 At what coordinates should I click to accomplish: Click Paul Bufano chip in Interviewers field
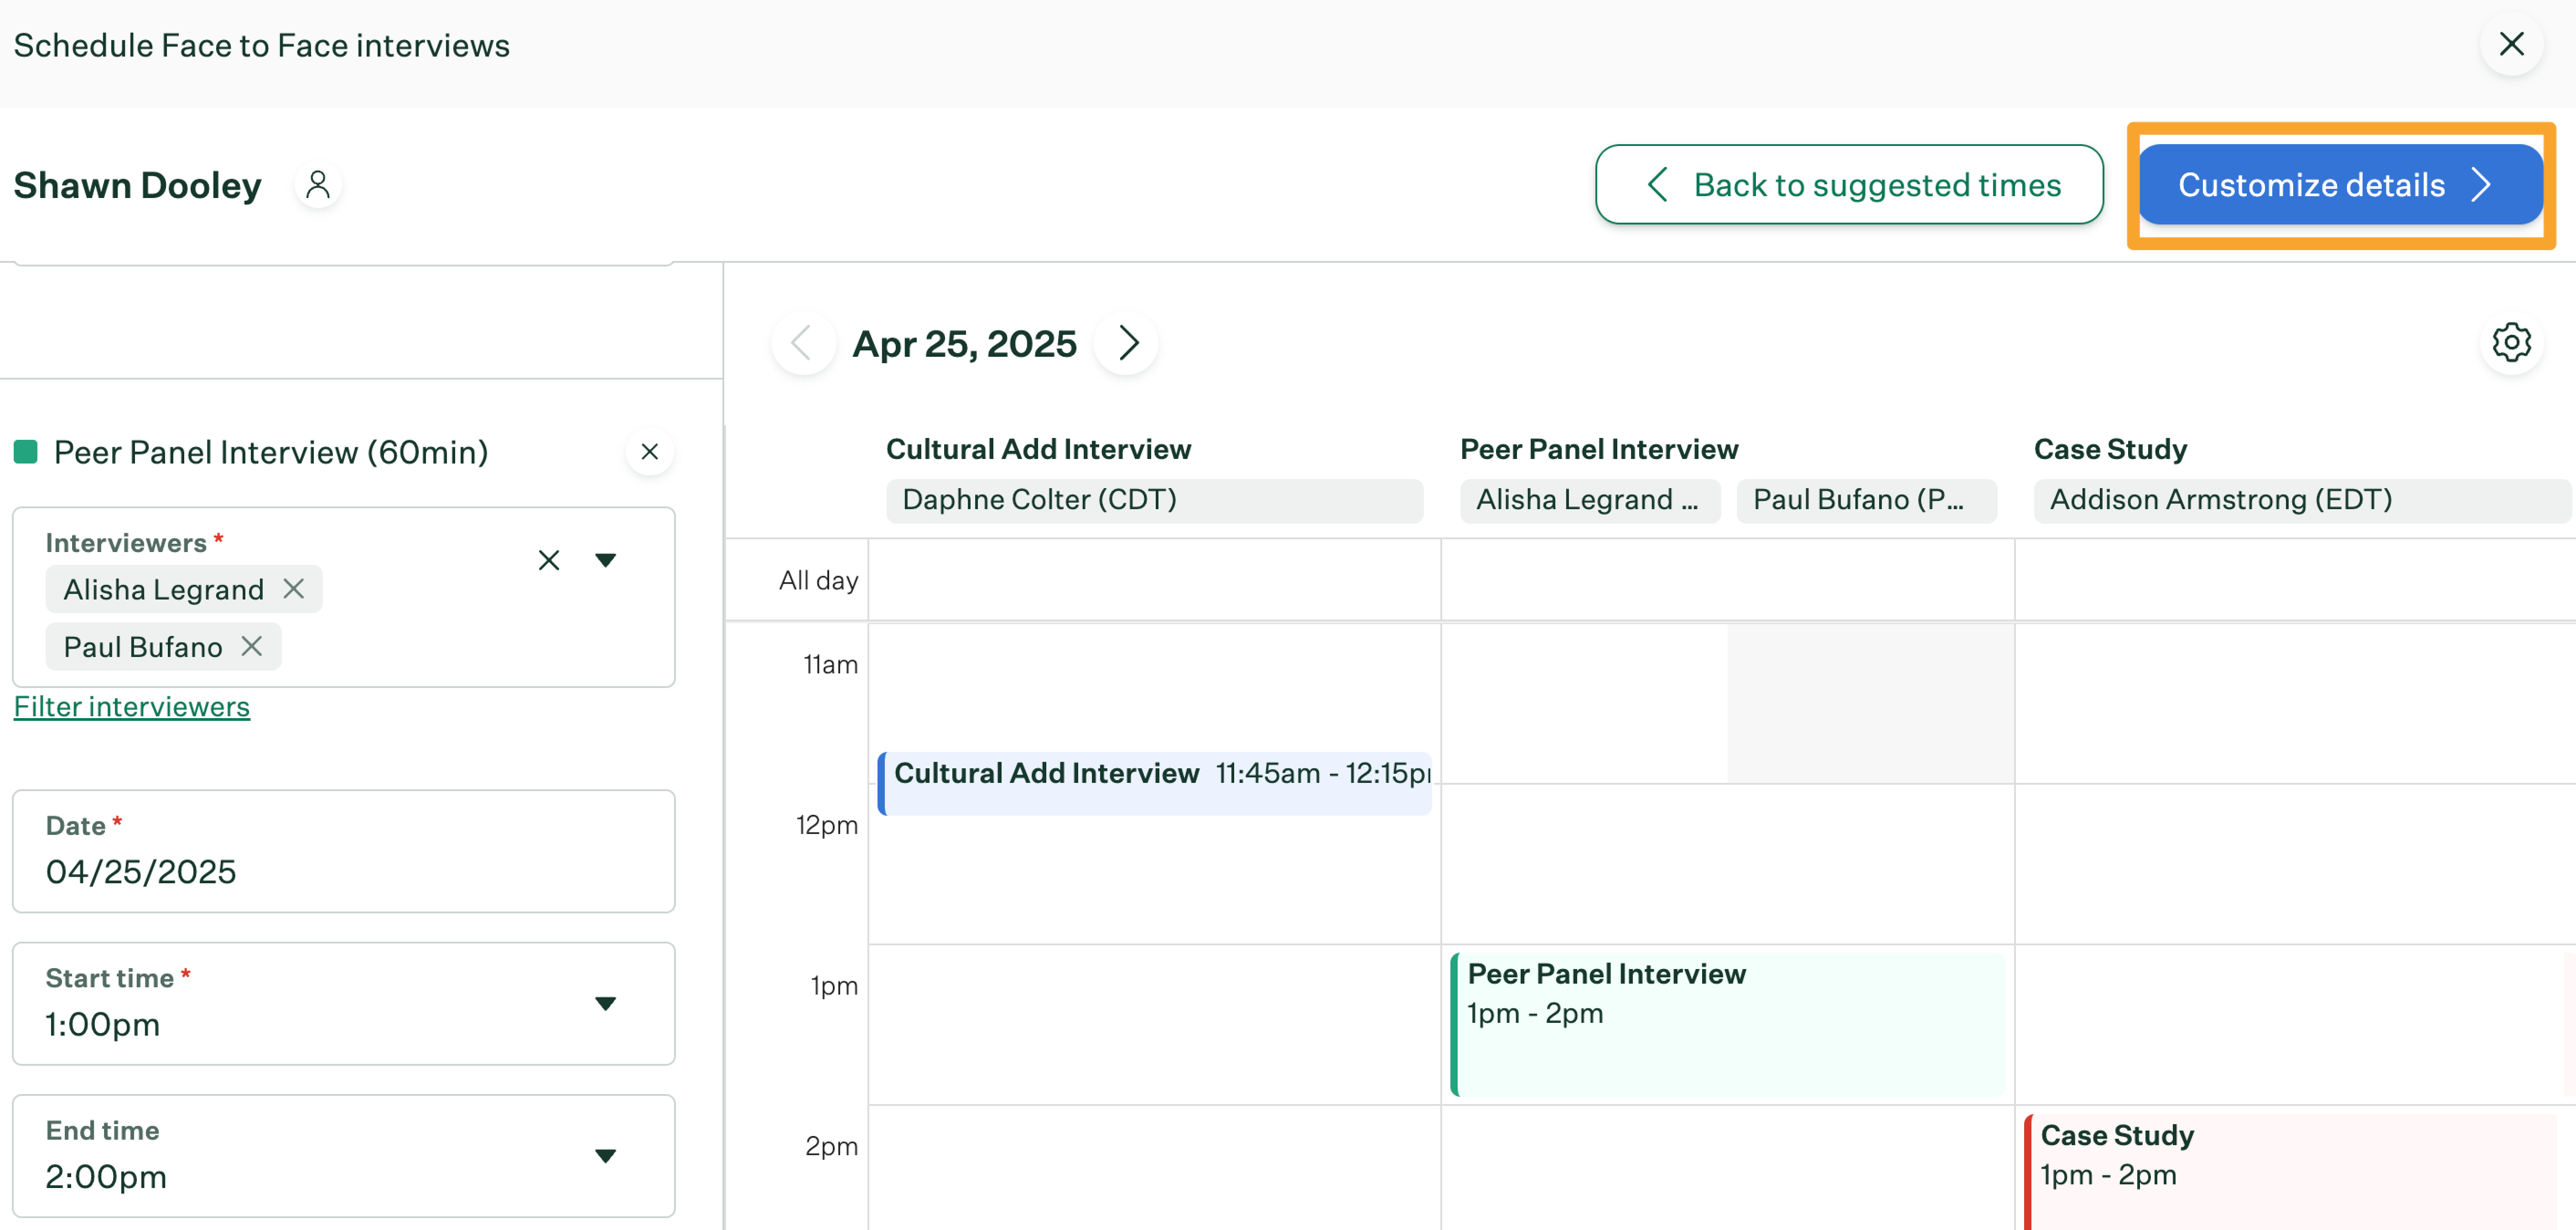pos(164,647)
